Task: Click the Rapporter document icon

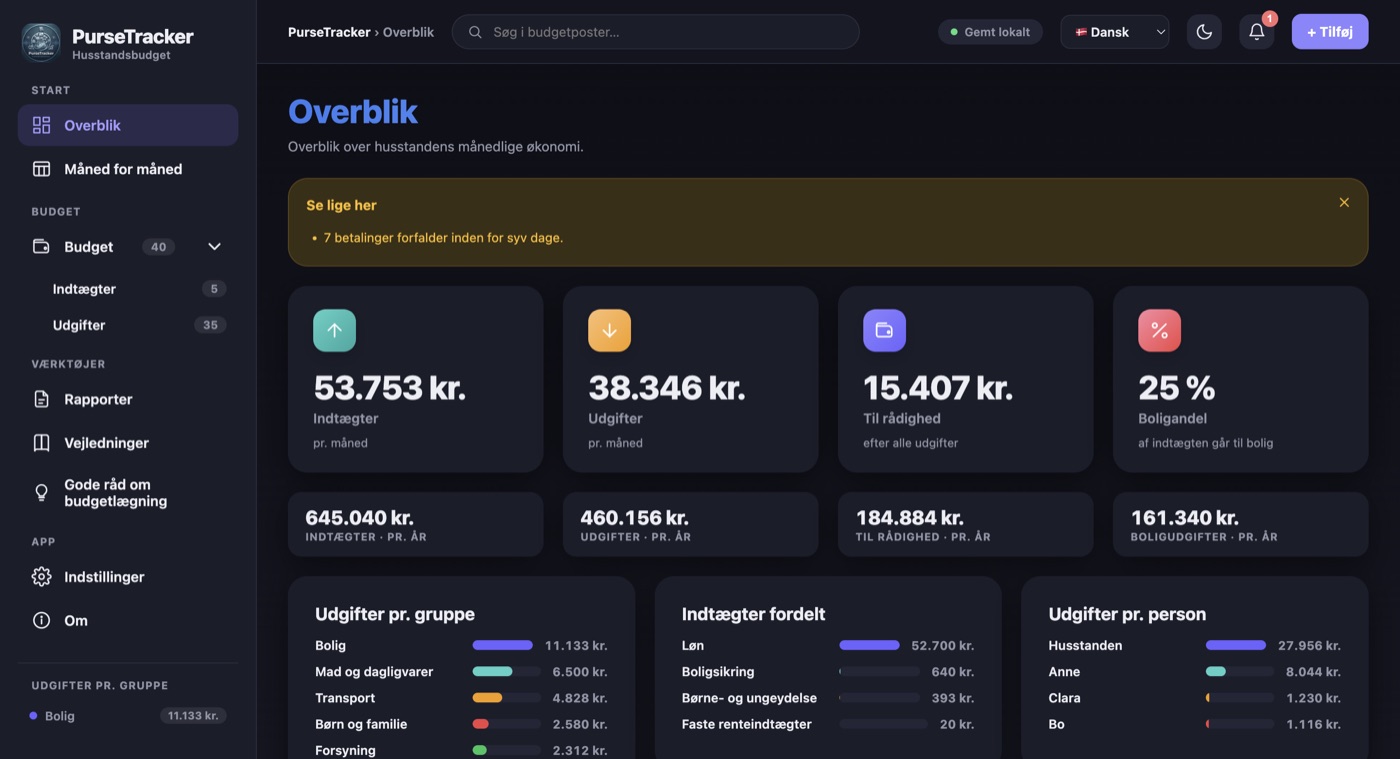Action: 41,399
